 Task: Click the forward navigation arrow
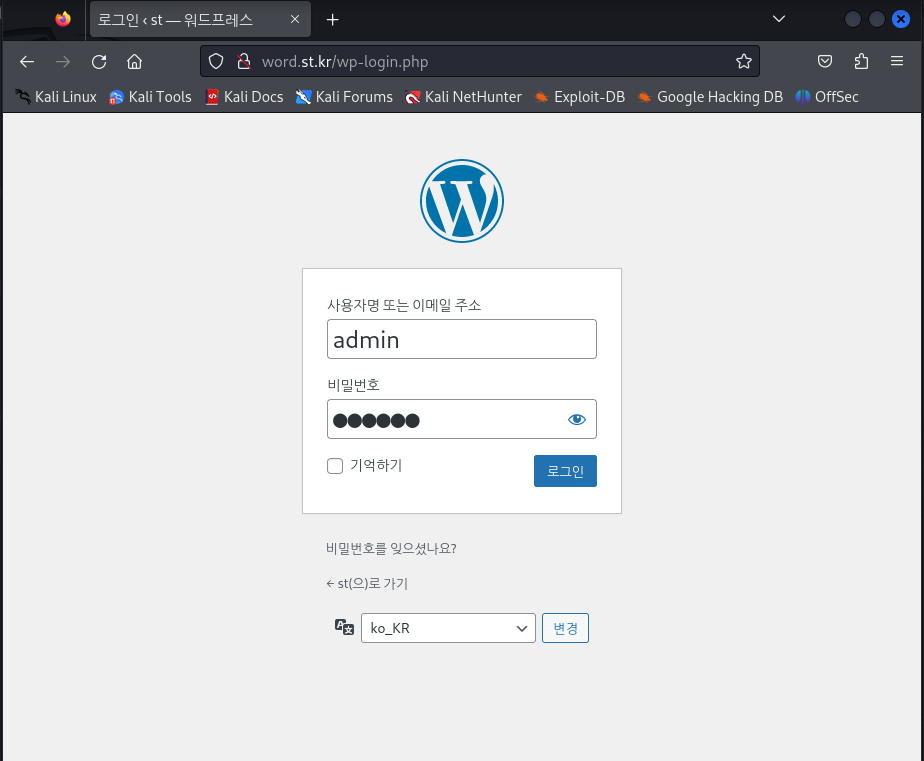point(63,61)
